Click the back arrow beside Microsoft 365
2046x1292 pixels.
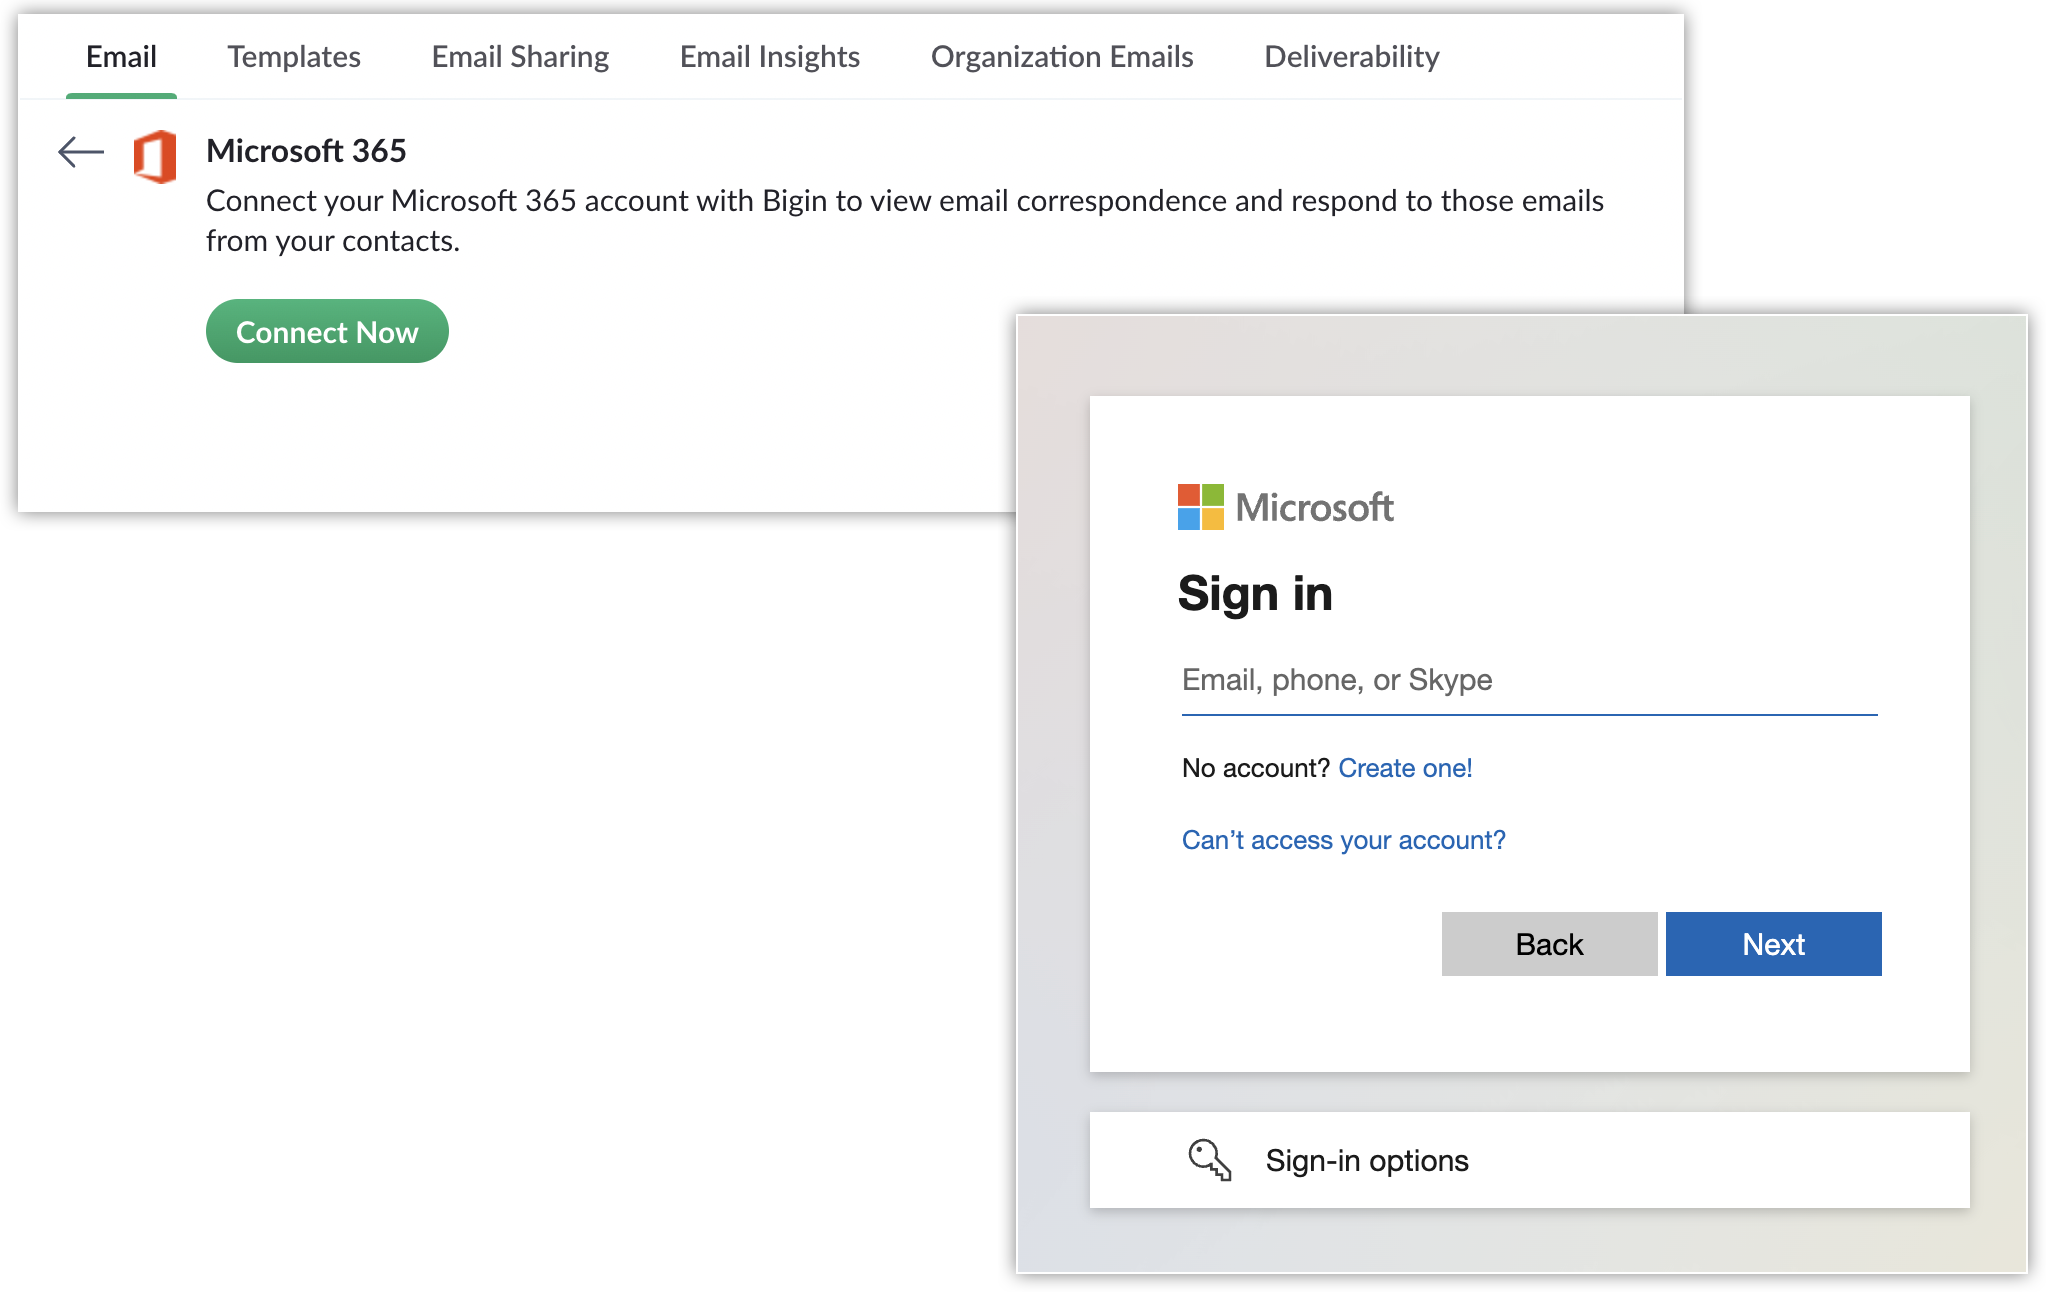[x=81, y=152]
